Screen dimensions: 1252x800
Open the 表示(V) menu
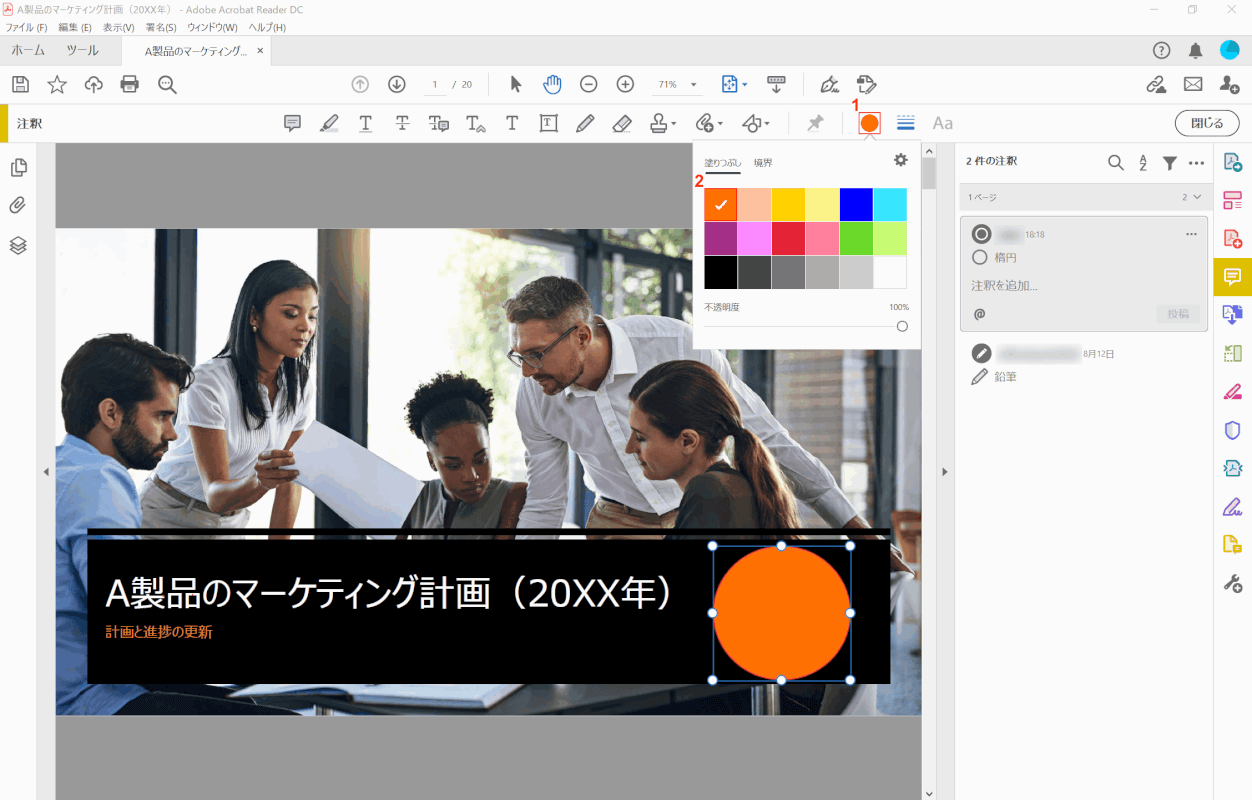click(118, 27)
